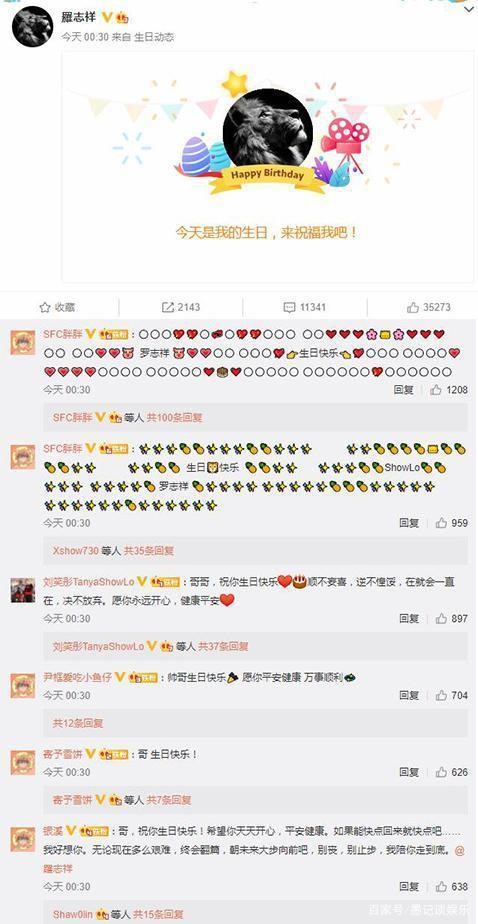Viewport: 478px width, 924px height.
Task: Expand the 共12条回复 replies
Action: click(x=78, y=723)
